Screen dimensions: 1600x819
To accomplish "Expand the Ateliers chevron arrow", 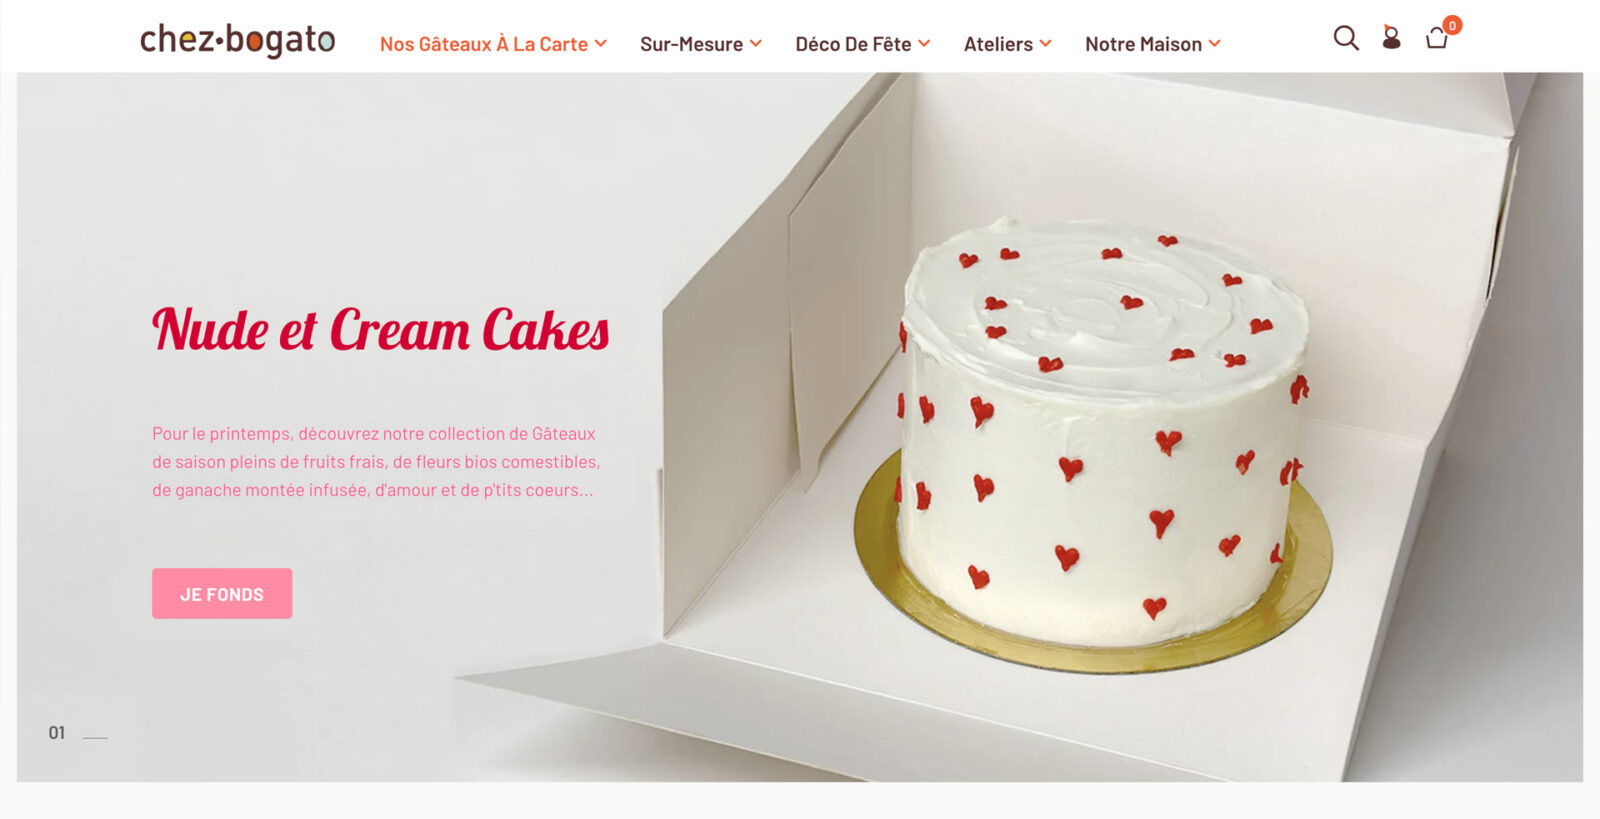I will tap(1045, 43).
